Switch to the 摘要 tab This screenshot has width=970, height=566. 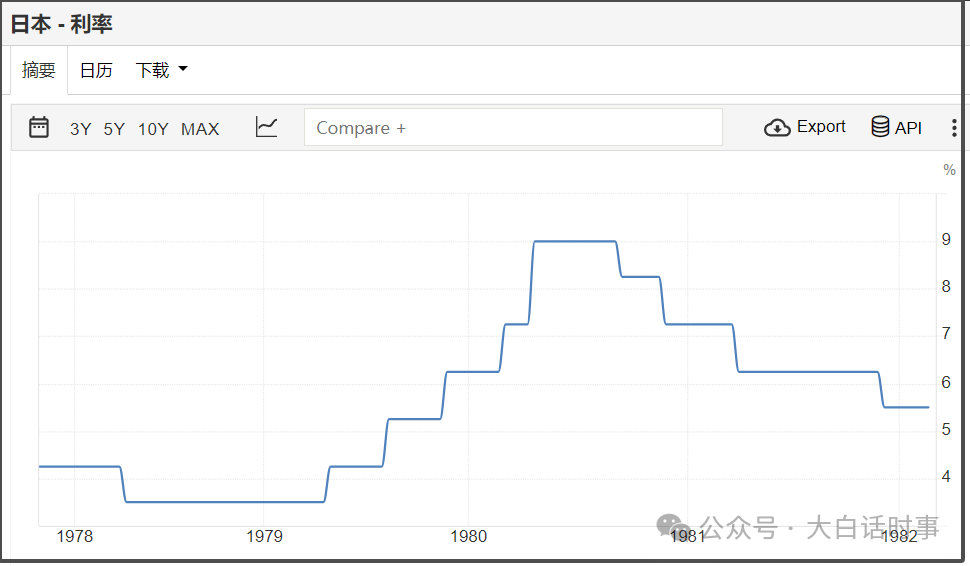39,70
